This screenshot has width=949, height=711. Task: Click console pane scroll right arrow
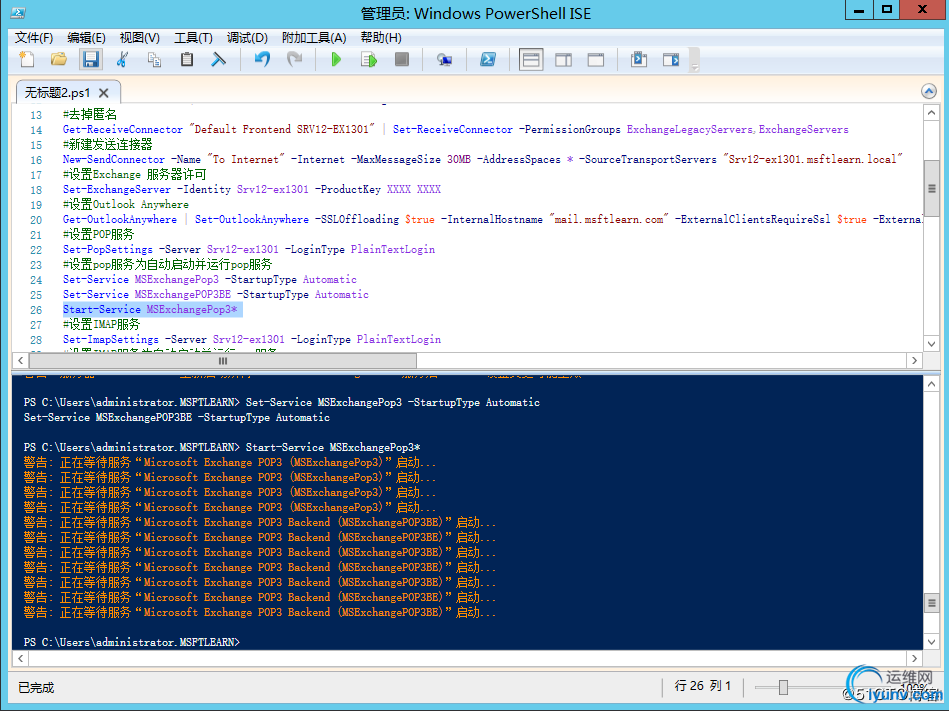tap(915, 658)
